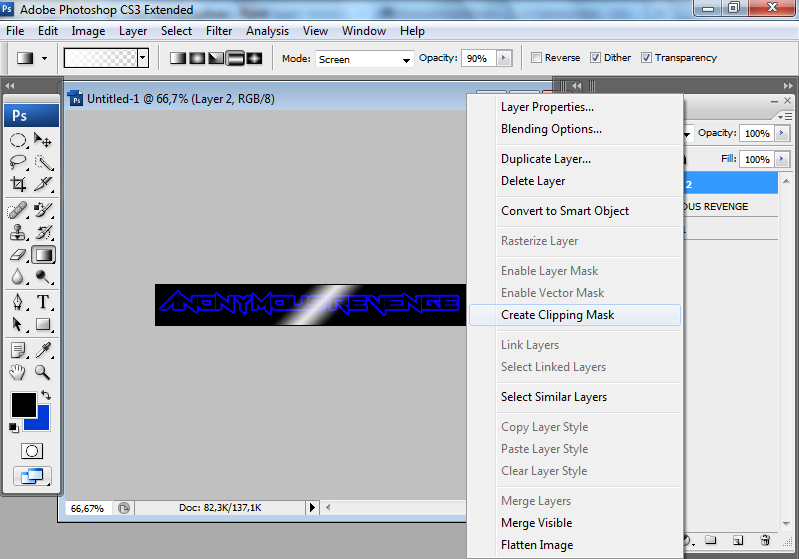This screenshot has height=559, width=799.
Task: Open the Layers panel options menu
Action: pyautogui.click(x=785, y=117)
